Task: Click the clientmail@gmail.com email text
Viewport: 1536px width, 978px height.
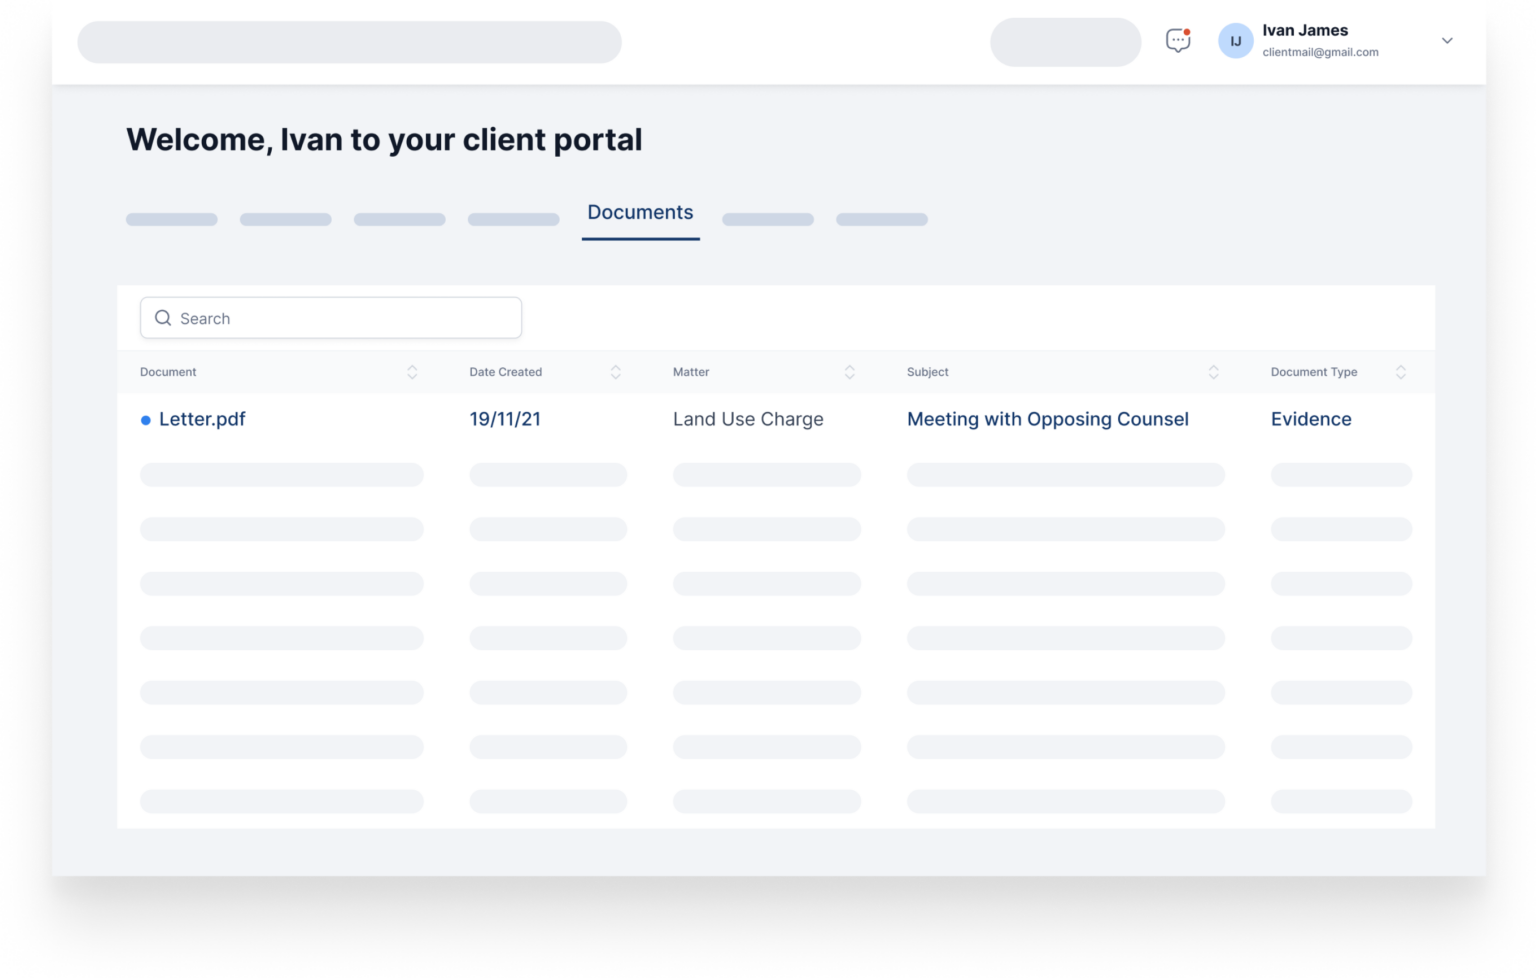Action: [1320, 52]
